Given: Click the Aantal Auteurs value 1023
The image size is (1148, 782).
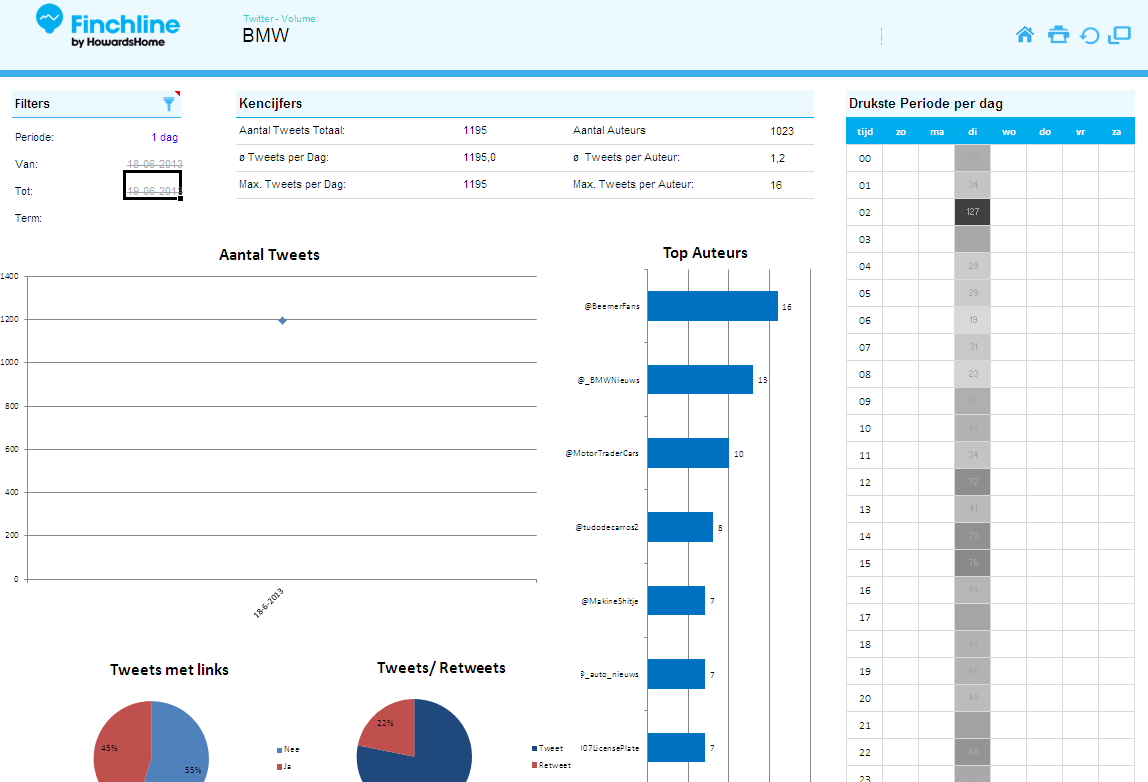Looking at the screenshot, I should point(782,131).
